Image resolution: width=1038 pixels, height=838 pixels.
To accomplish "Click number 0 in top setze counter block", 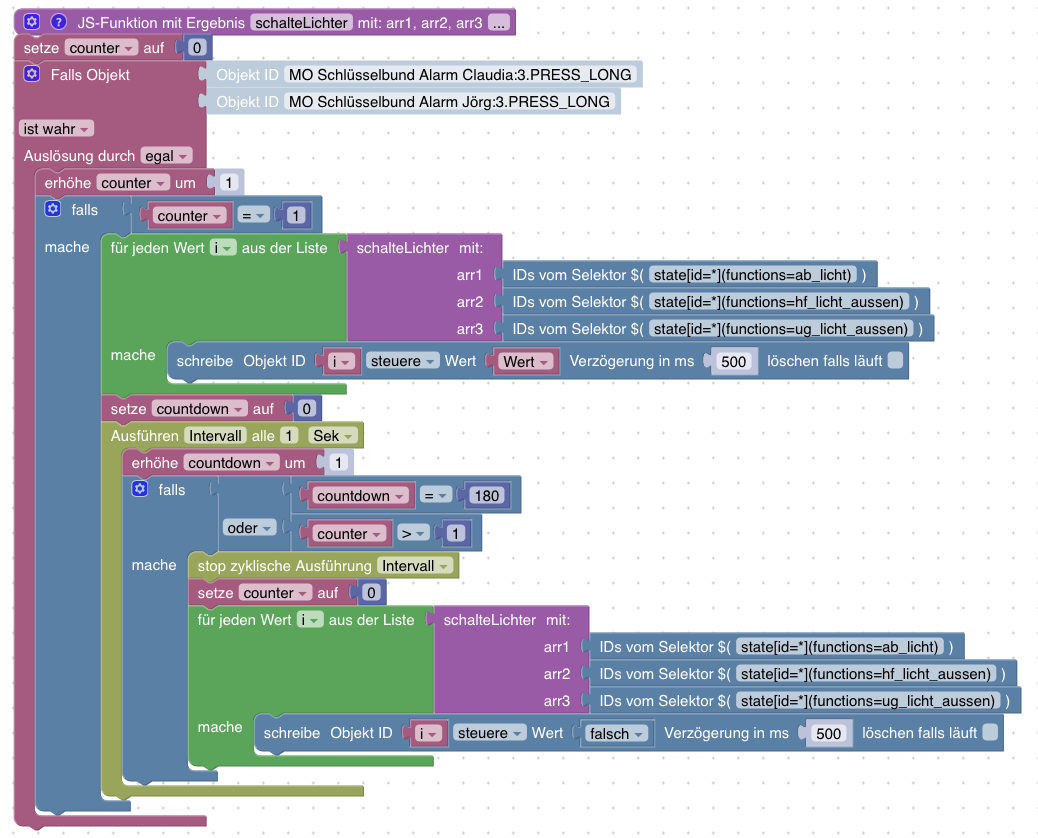I will coord(197,48).
